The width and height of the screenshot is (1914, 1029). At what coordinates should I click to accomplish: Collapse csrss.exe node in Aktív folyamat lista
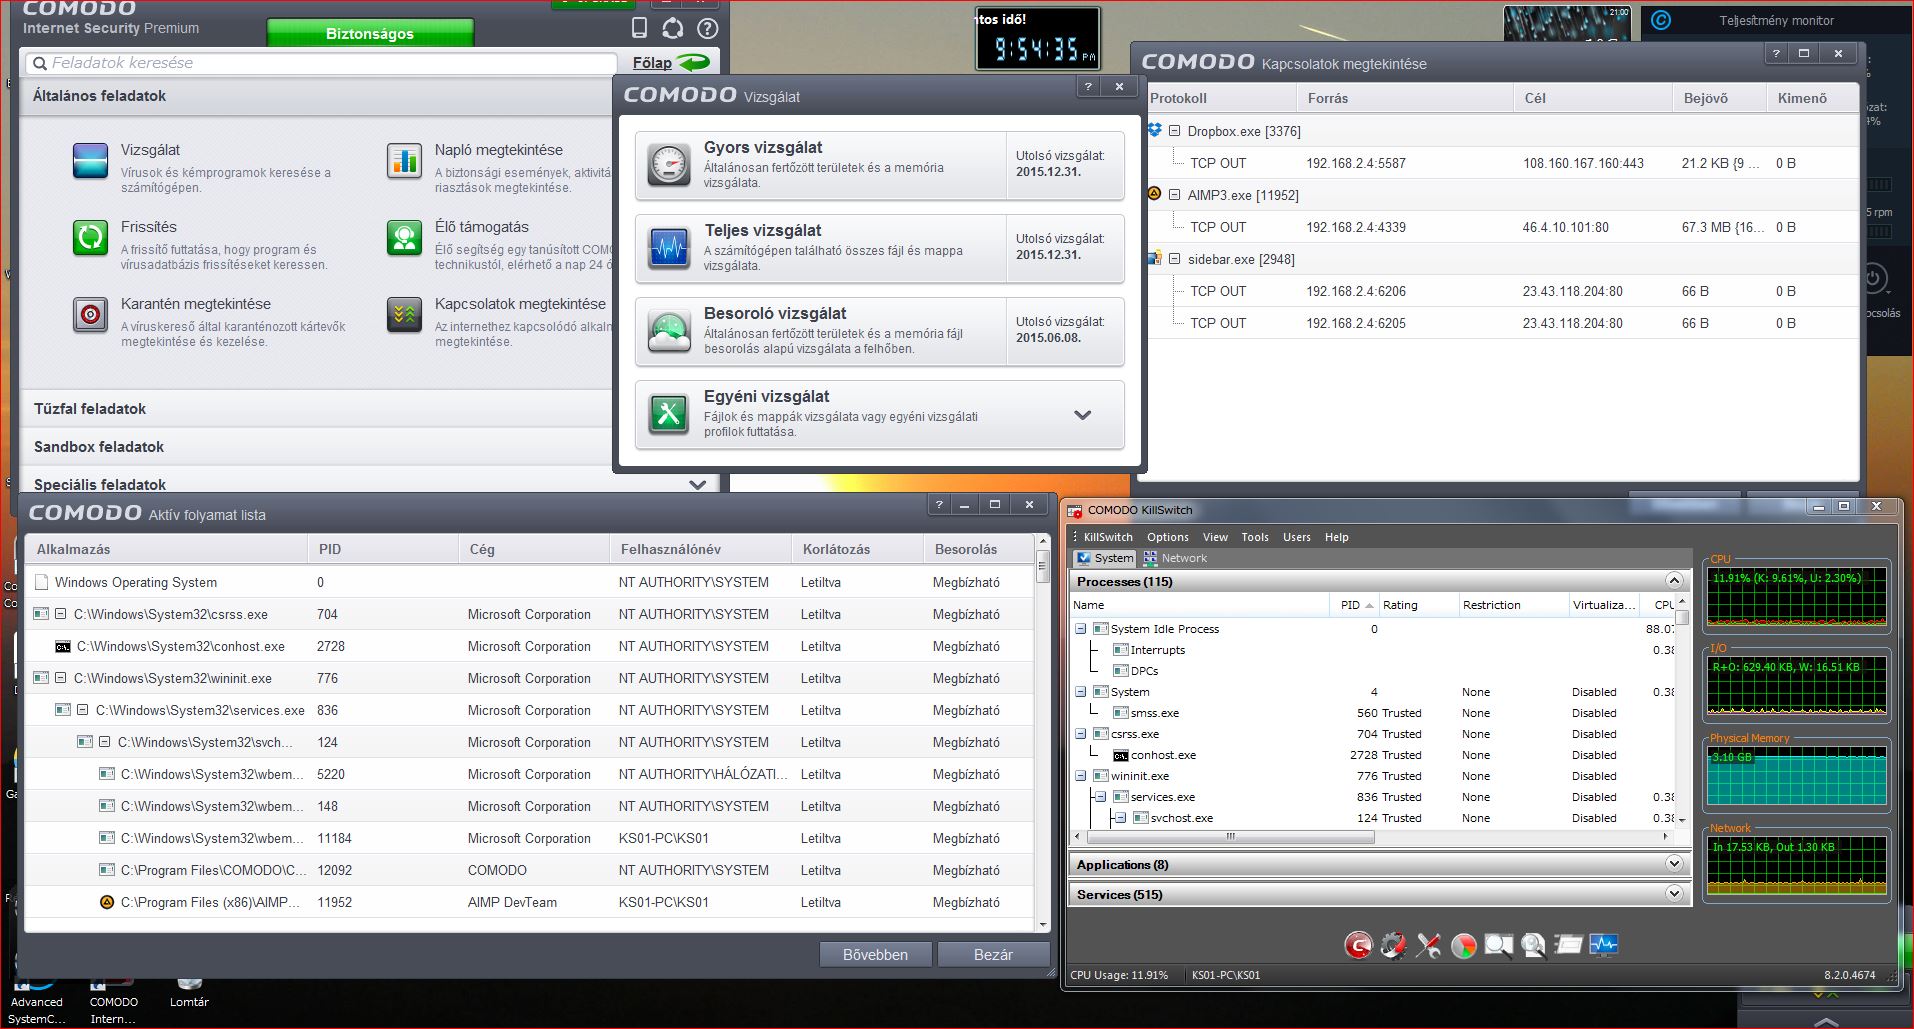[x=60, y=614]
